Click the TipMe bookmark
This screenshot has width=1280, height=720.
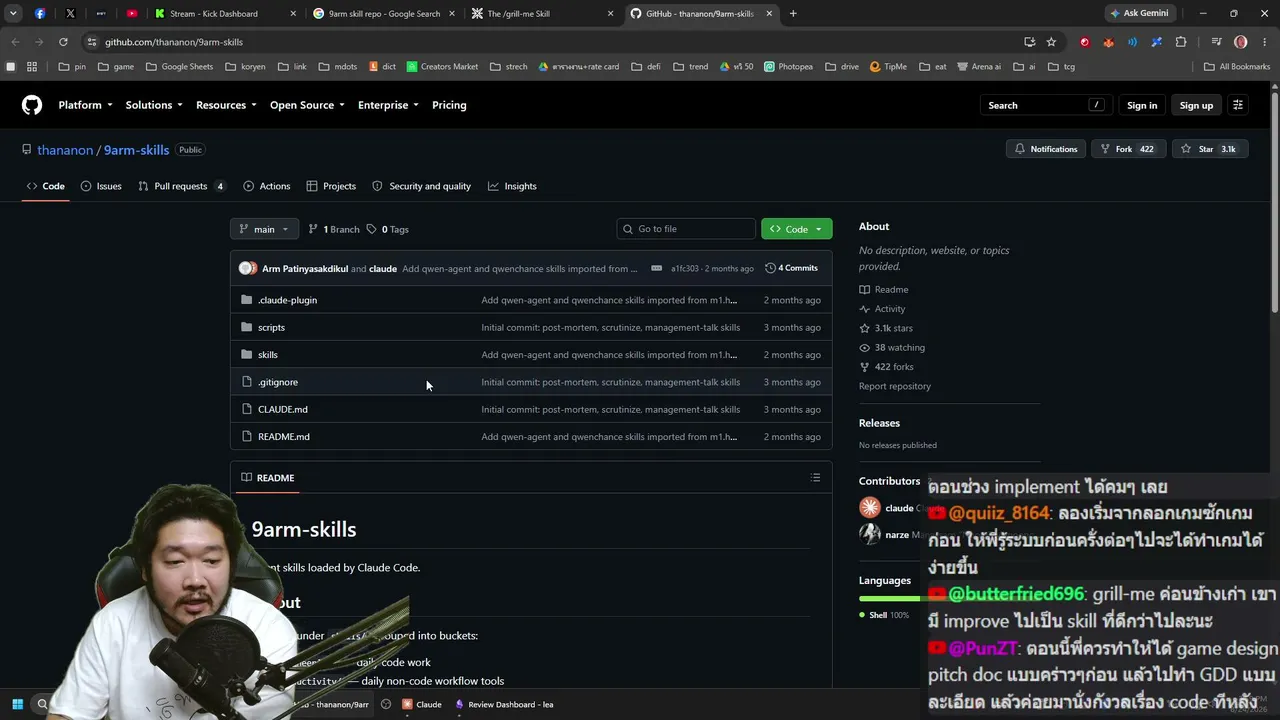coord(888,67)
